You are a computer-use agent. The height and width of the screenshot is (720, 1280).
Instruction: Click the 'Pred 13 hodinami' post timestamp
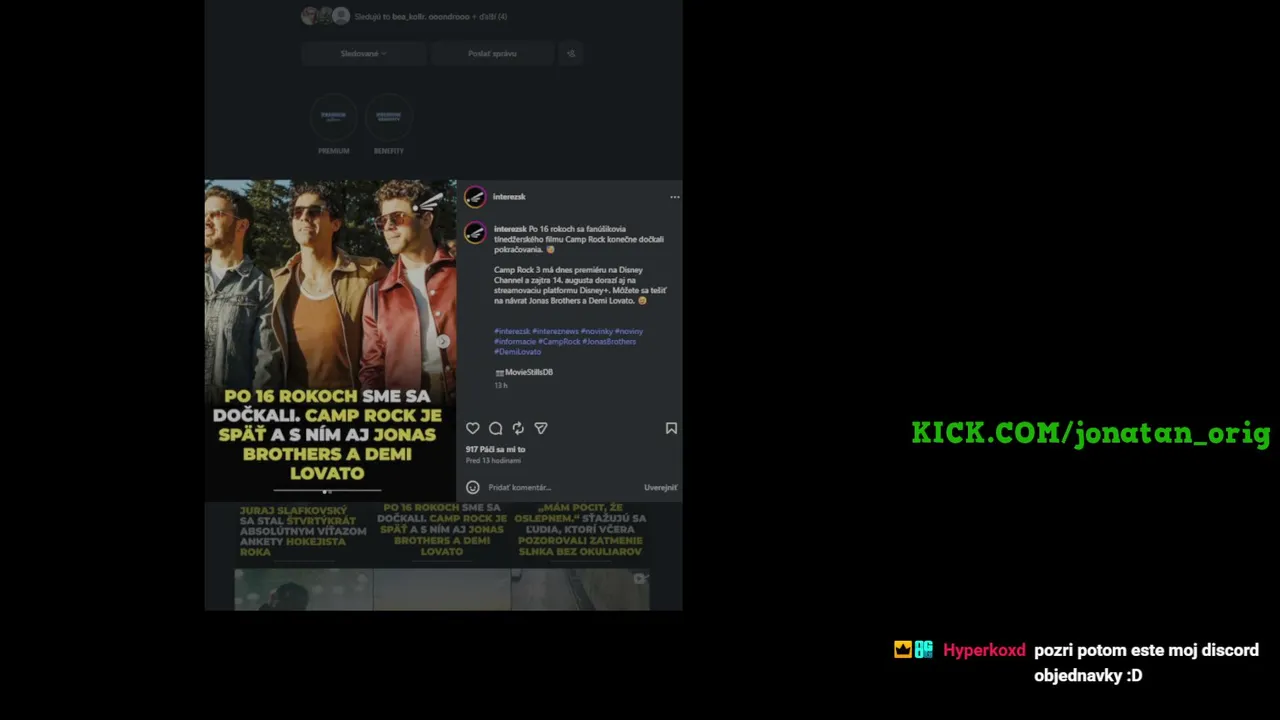tap(493, 461)
